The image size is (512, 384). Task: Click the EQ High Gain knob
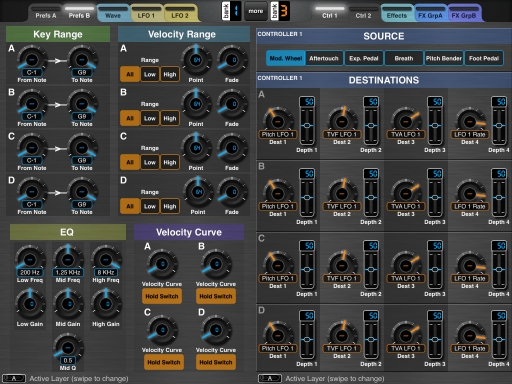click(106, 304)
